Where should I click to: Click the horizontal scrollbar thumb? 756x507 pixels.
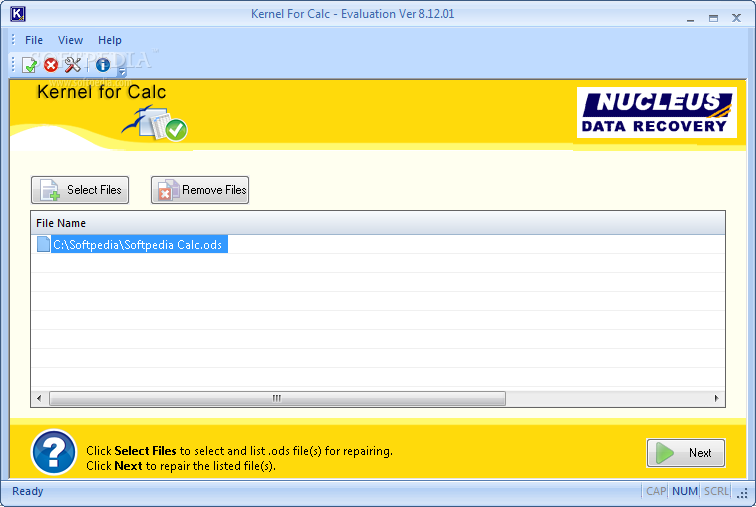[x=277, y=398]
